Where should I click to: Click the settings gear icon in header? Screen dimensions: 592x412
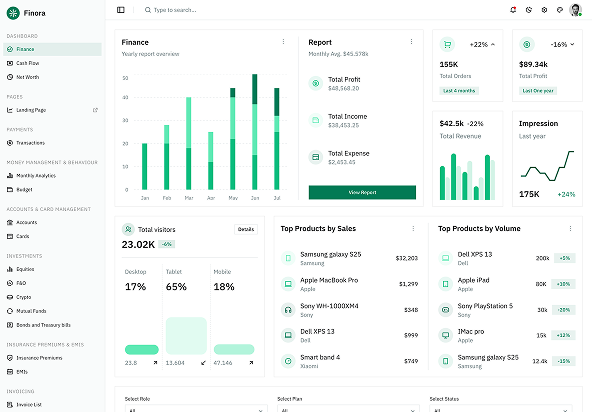(544, 10)
